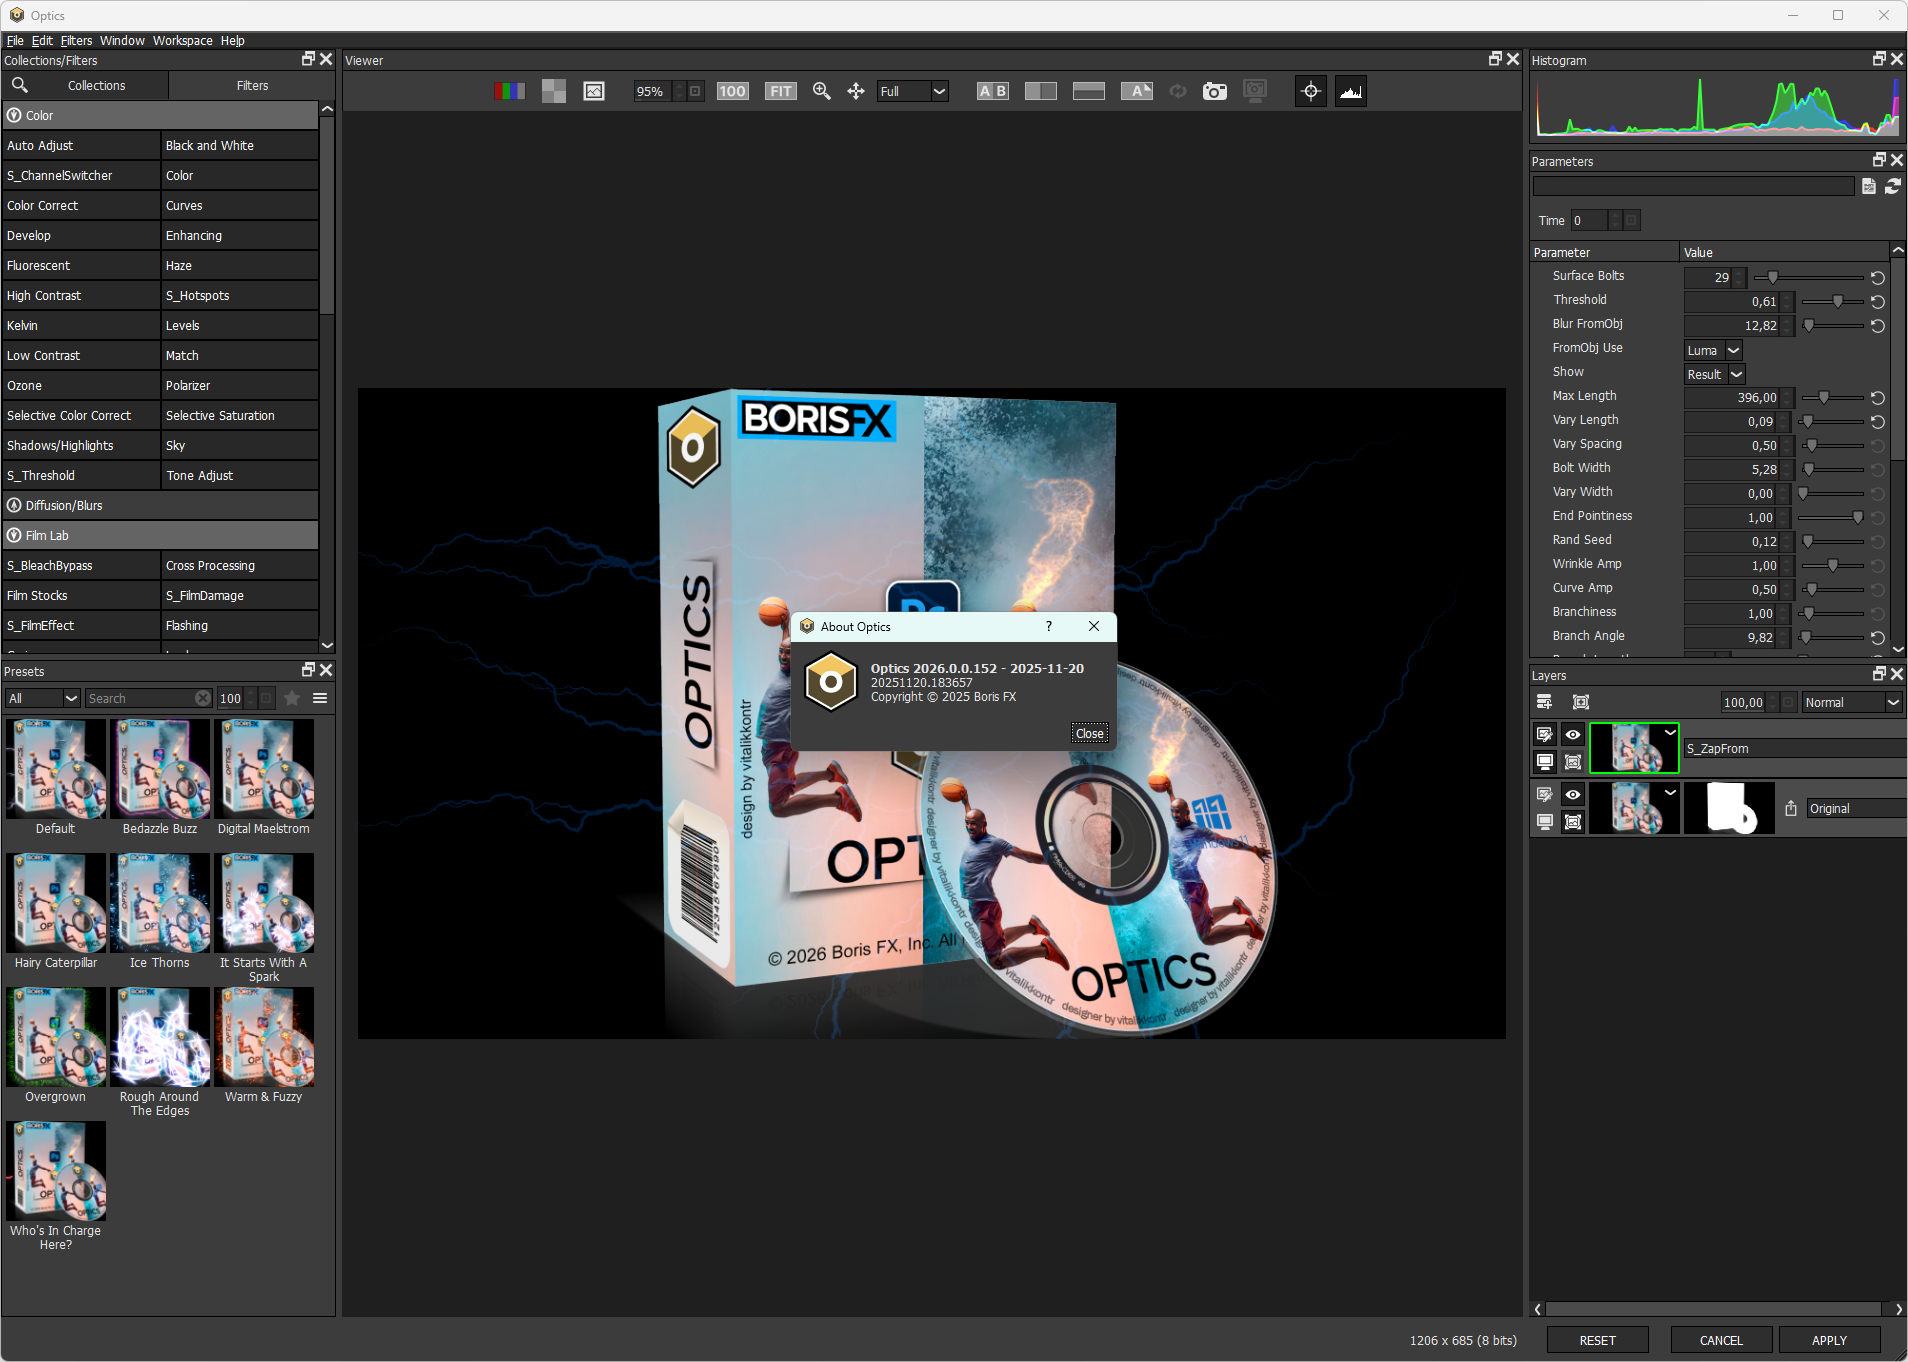Click the add mask icon in the Layers toolbar
The height and width of the screenshot is (1362, 1908).
(1581, 702)
